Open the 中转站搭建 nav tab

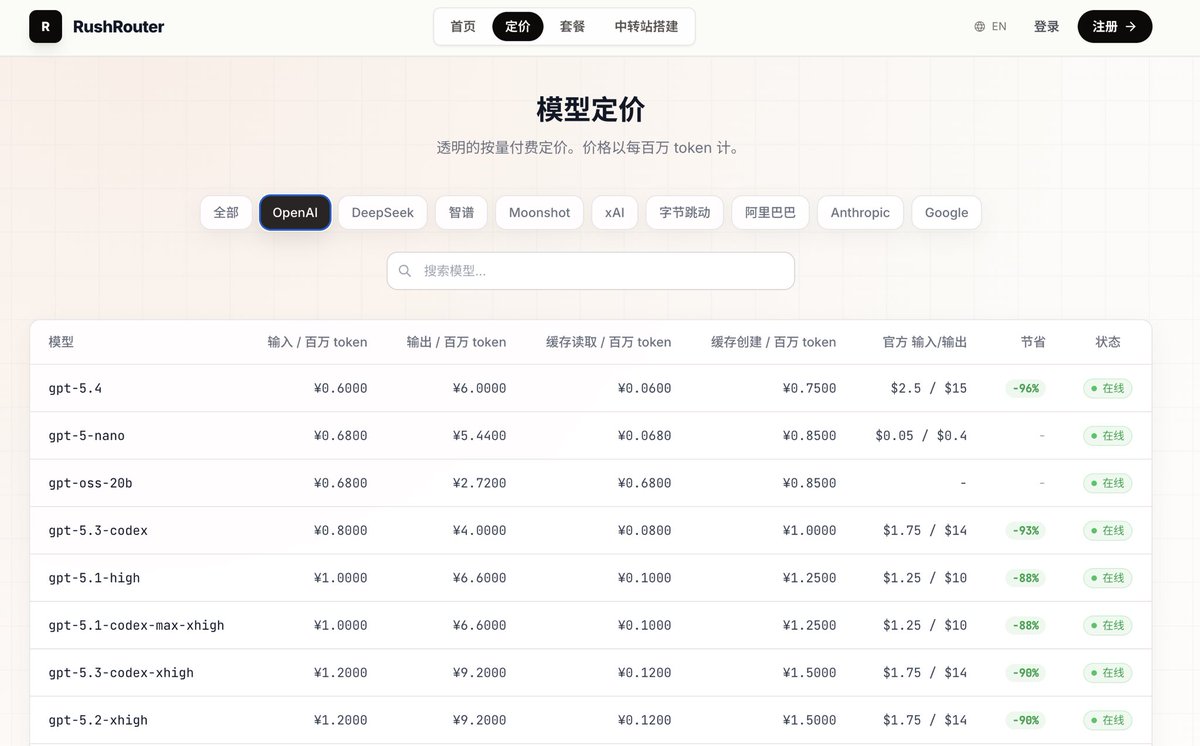click(x=646, y=27)
